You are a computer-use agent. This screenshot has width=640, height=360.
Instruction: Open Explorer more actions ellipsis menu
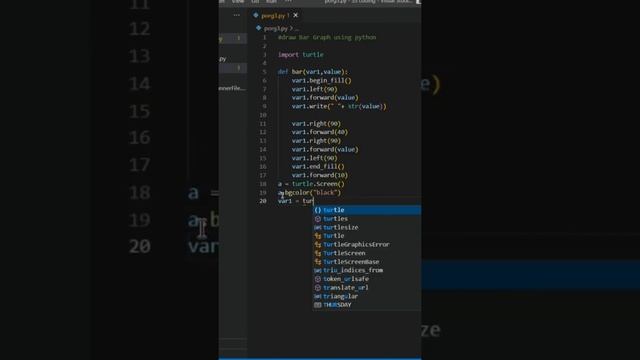237,15
